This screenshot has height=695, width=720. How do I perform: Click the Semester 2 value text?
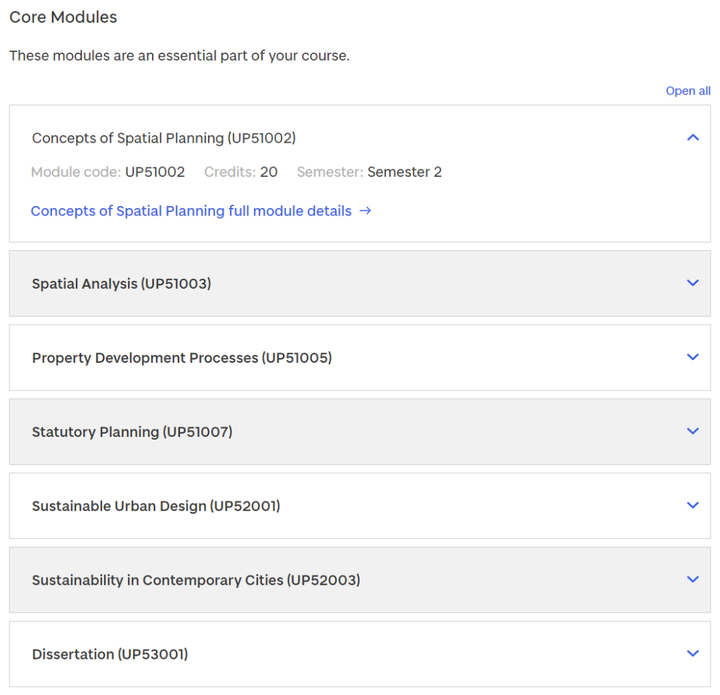click(405, 172)
